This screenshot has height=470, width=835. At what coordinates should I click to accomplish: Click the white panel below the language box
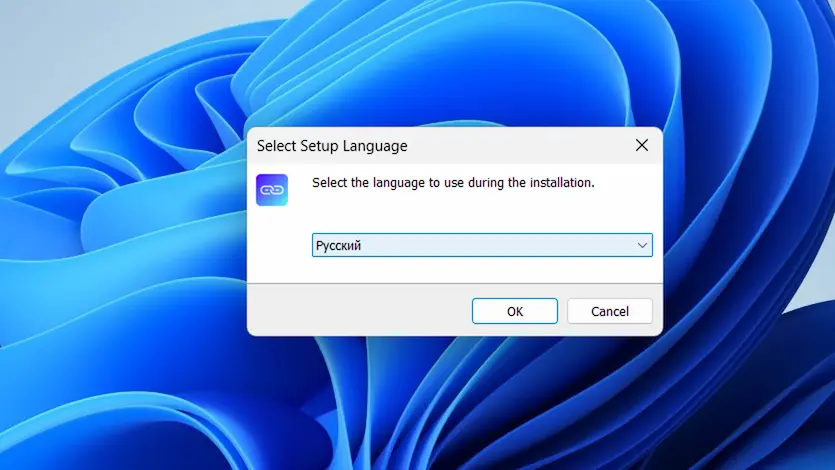point(480,270)
